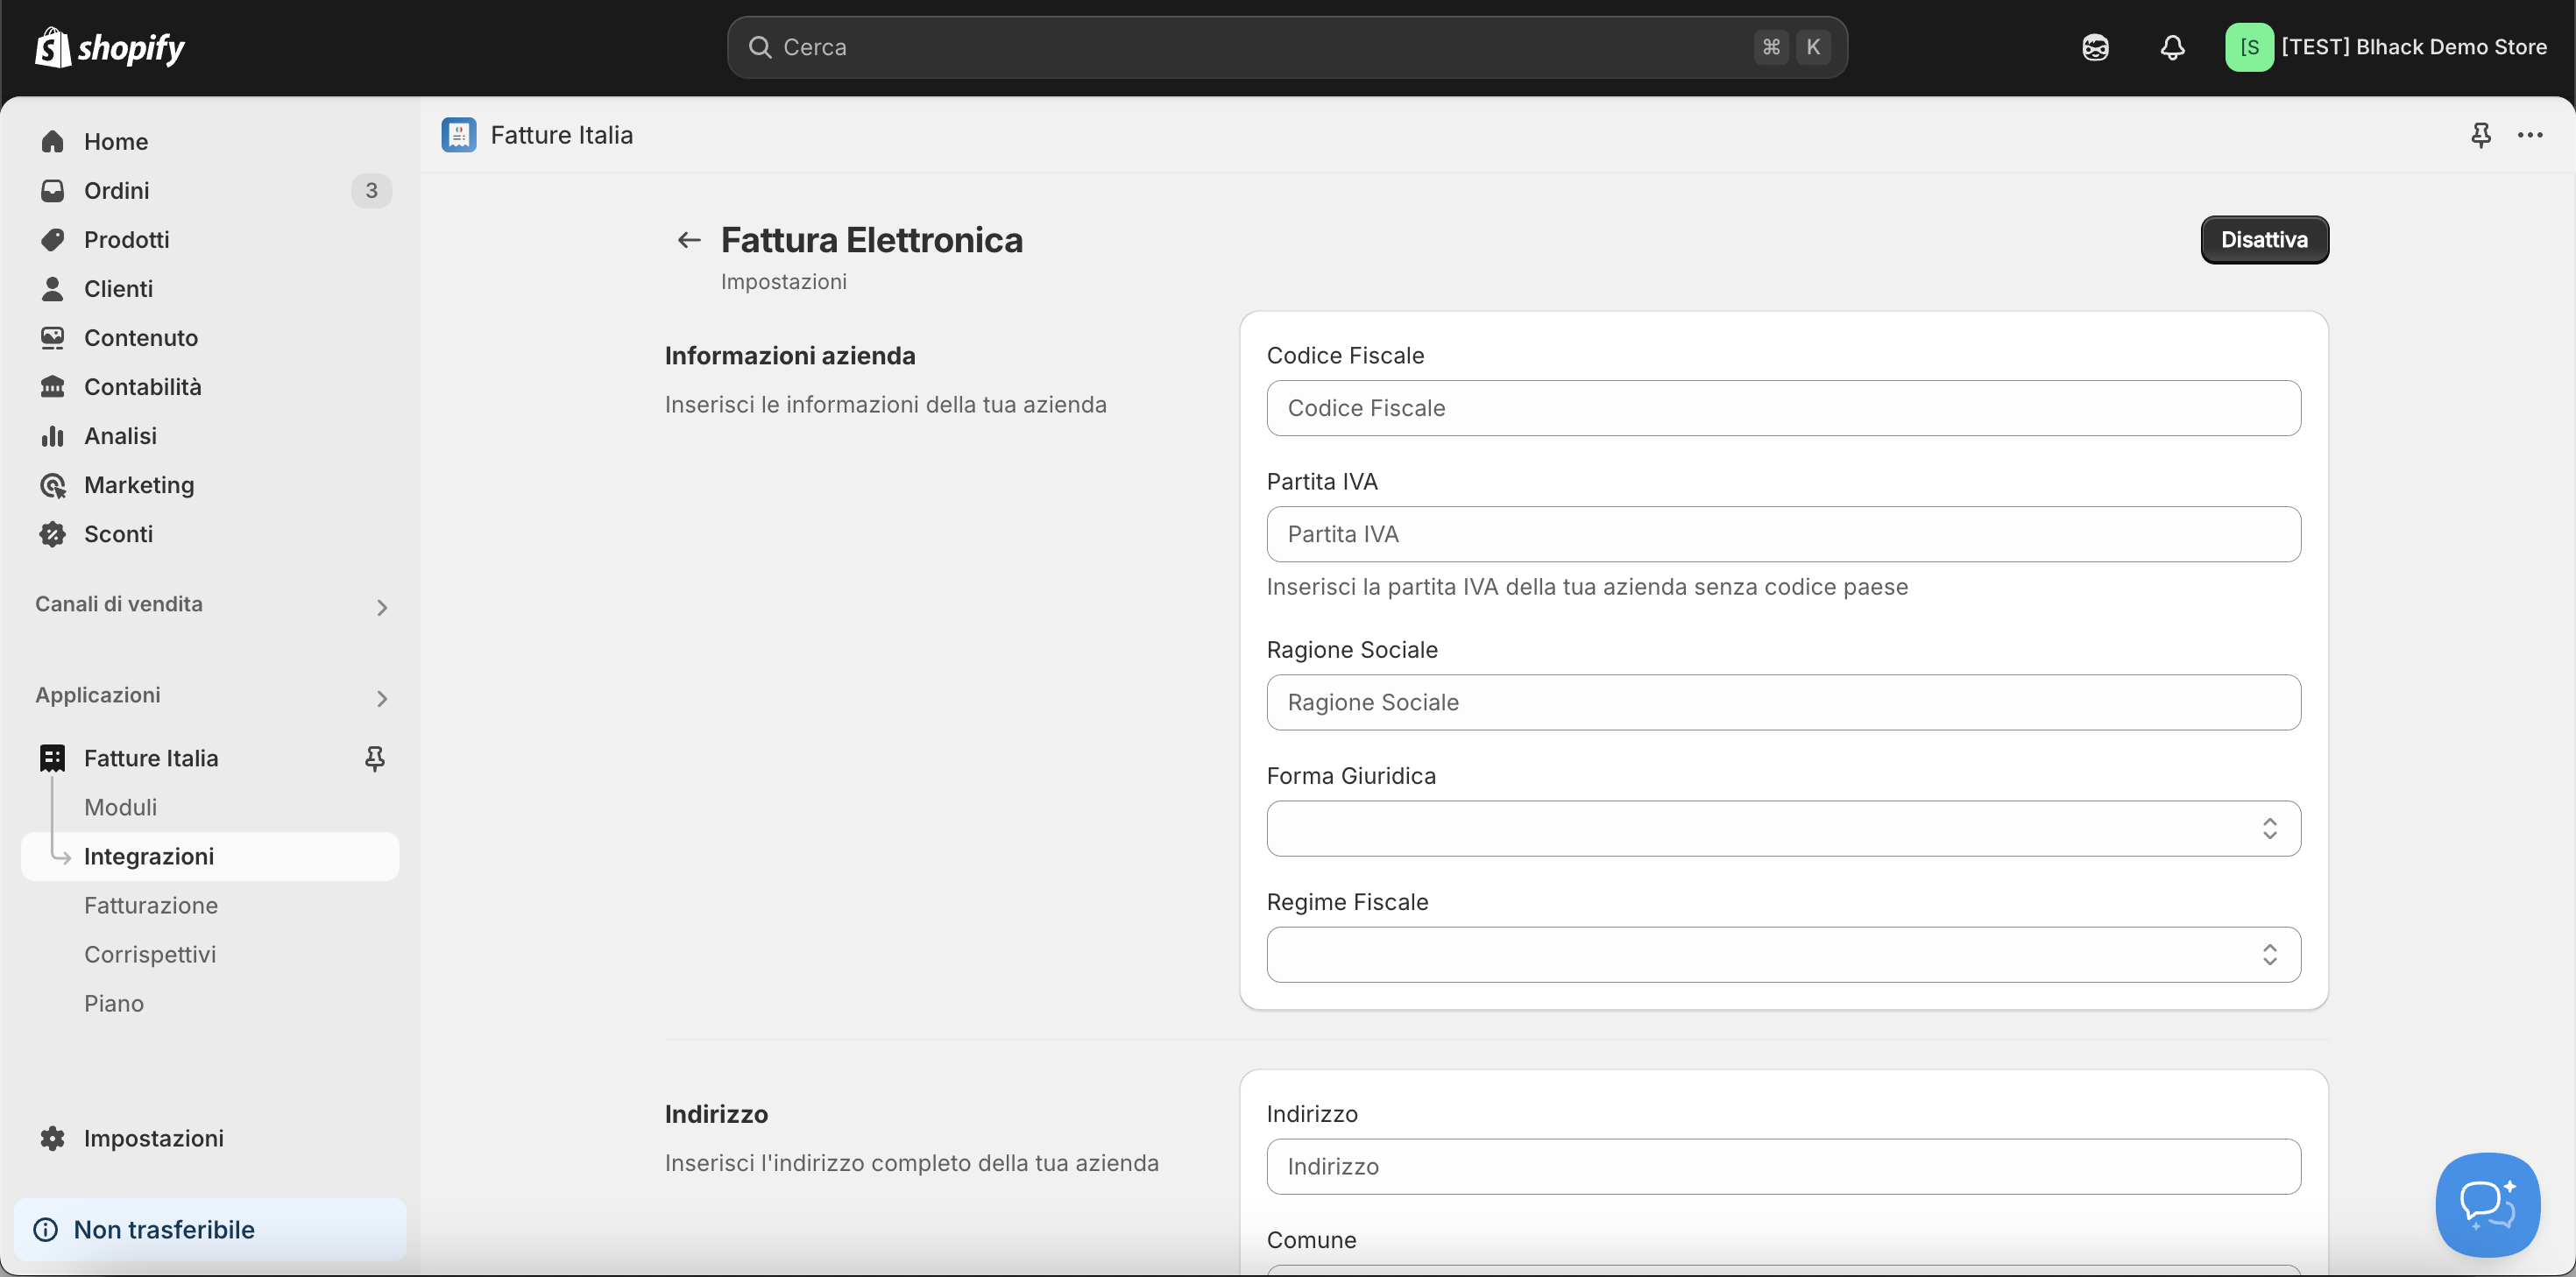Click the info icon beside Non trasferibile

click(x=46, y=1228)
